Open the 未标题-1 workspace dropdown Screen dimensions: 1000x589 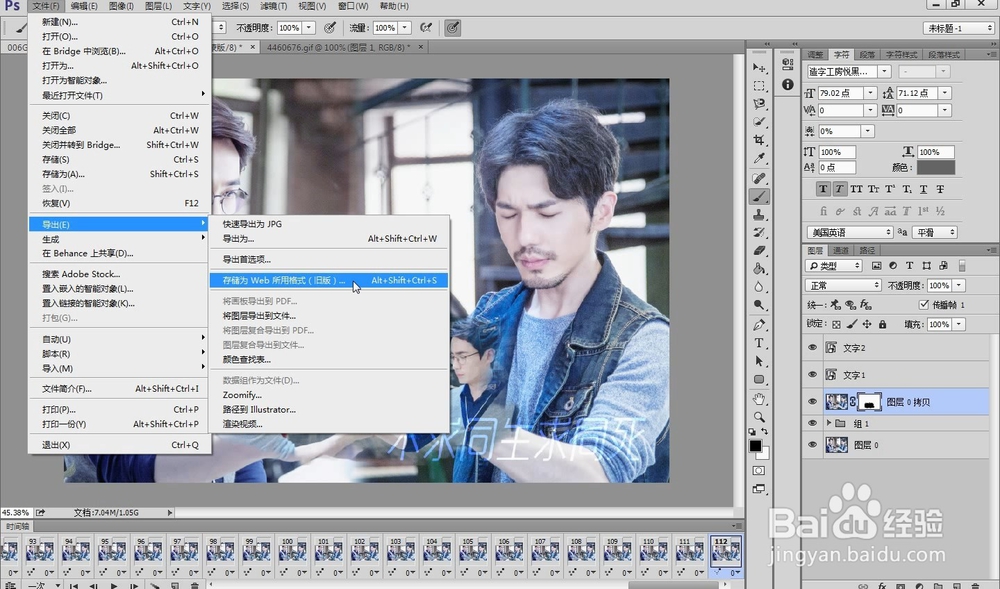click(x=959, y=28)
